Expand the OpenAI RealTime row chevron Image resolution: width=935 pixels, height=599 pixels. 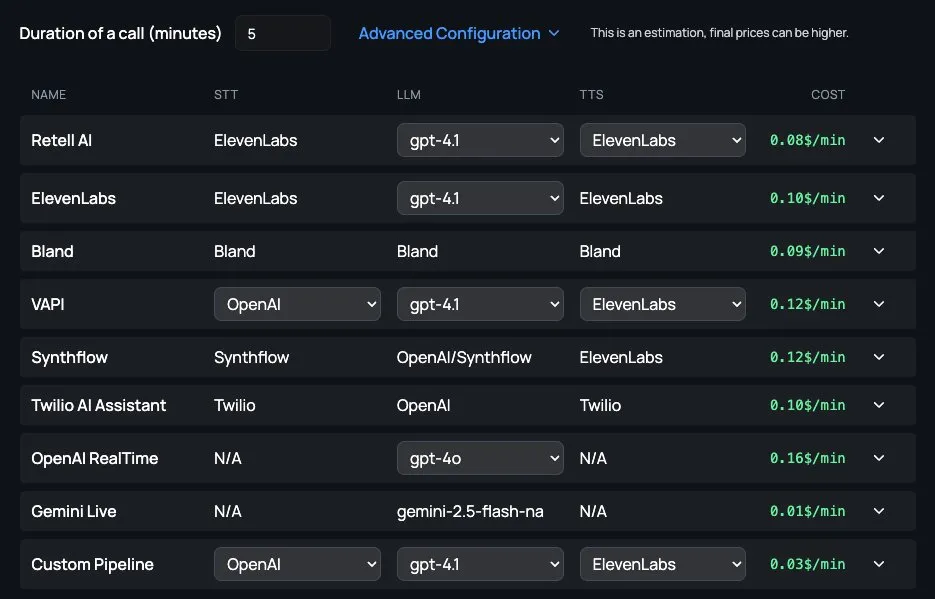(x=879, y=458)
